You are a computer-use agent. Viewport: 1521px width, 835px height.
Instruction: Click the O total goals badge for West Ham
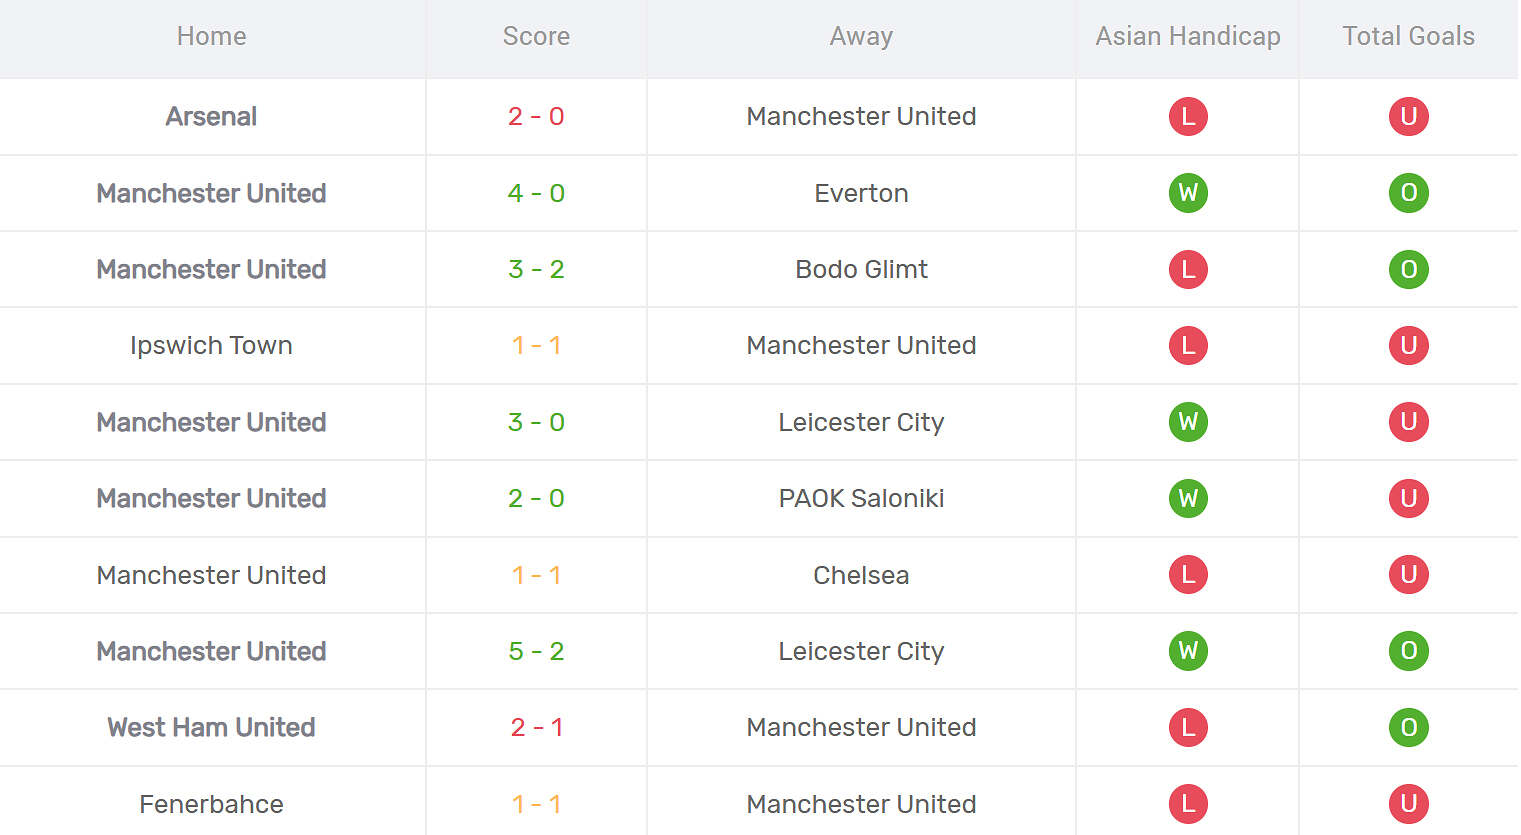coord(1408,727)
